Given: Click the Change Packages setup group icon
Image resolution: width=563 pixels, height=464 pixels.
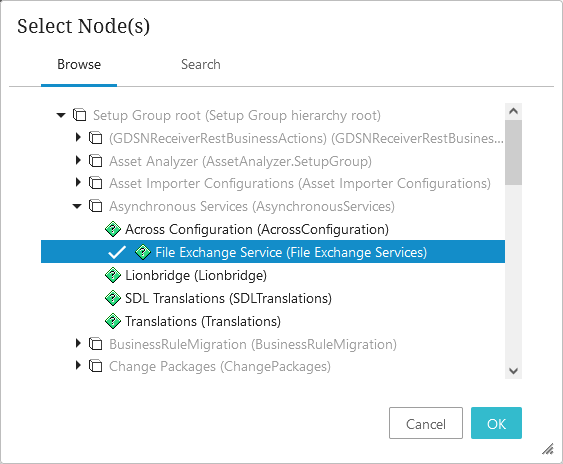Looking at the screenshot, I should 96,366.
